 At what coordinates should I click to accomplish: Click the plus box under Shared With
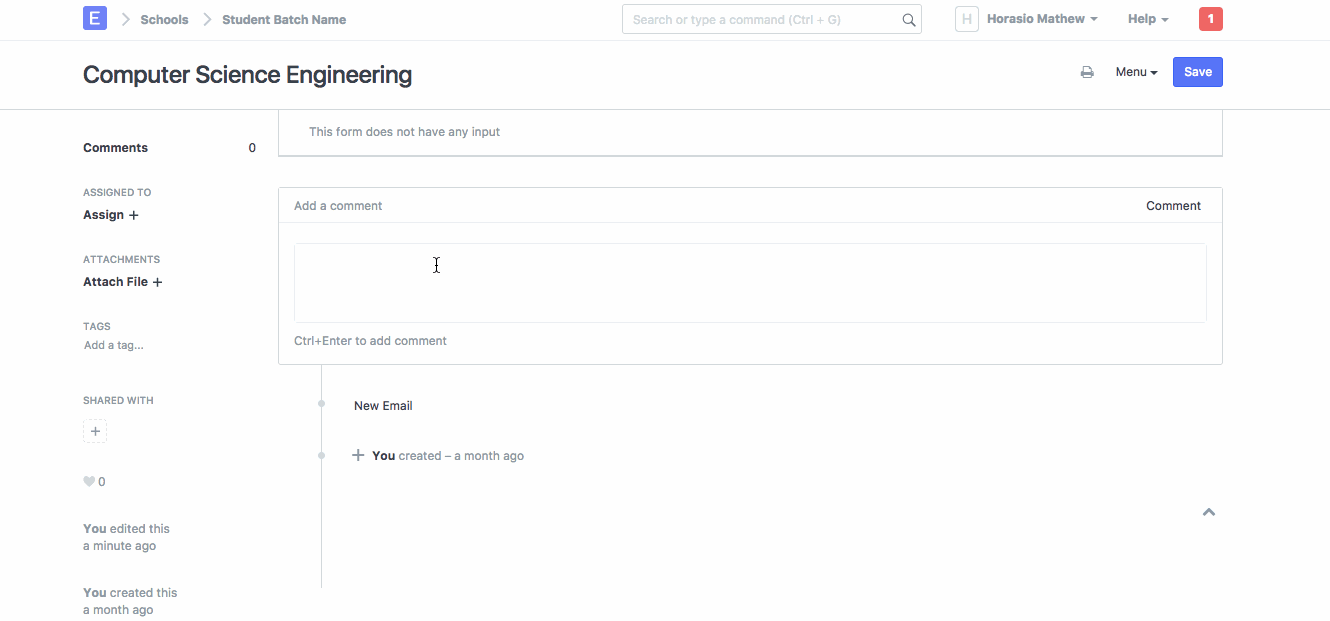95,432
